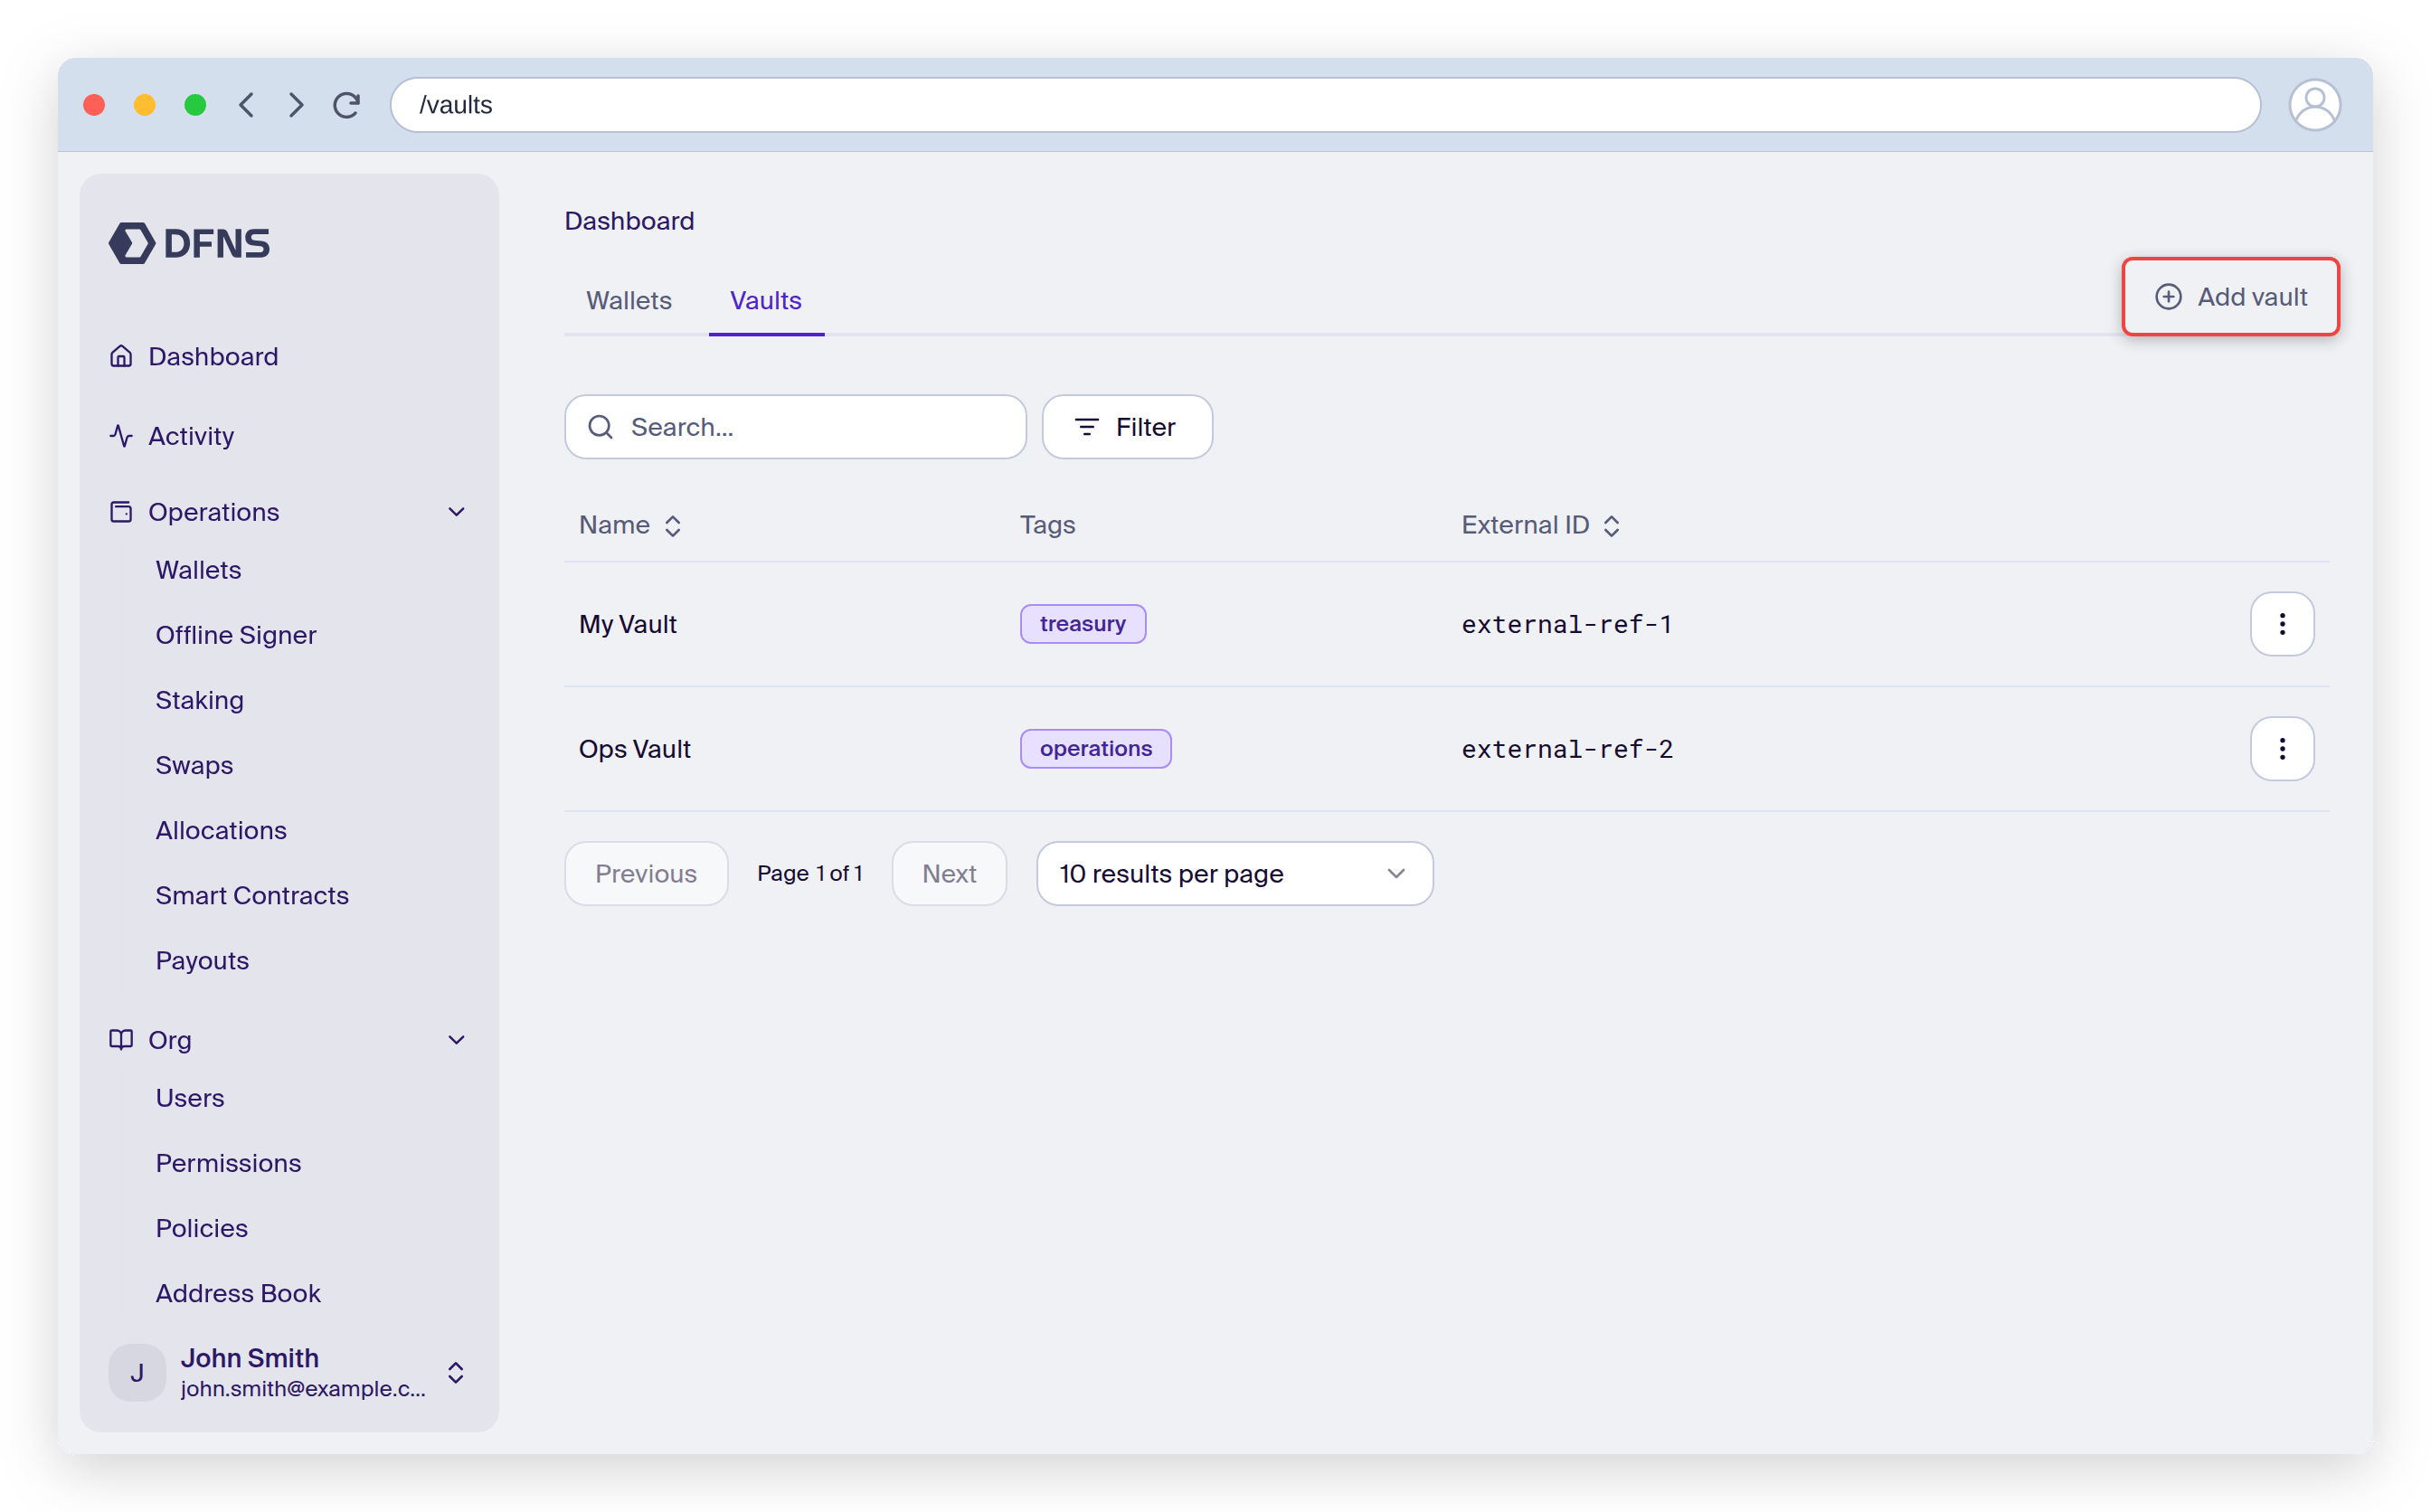Open Swaps in sidebar
Image resolution: width=2431 pixels, height=1512 pixels.
pyautogui.click(x=194, y=765)
